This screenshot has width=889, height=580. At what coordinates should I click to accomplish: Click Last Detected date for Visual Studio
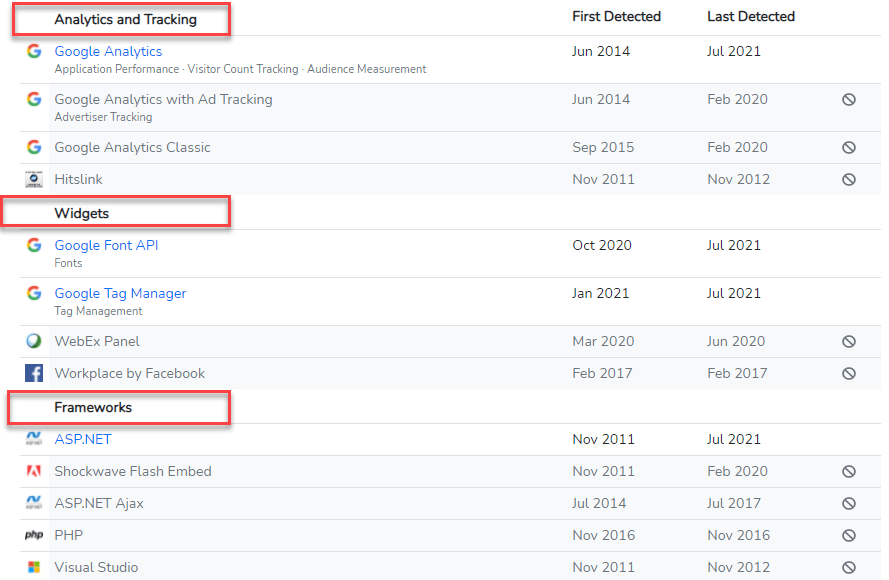tap(739, 567)
